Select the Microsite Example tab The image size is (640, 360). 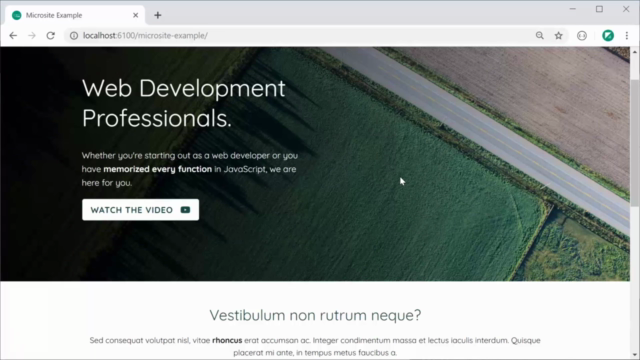[75, 15]
